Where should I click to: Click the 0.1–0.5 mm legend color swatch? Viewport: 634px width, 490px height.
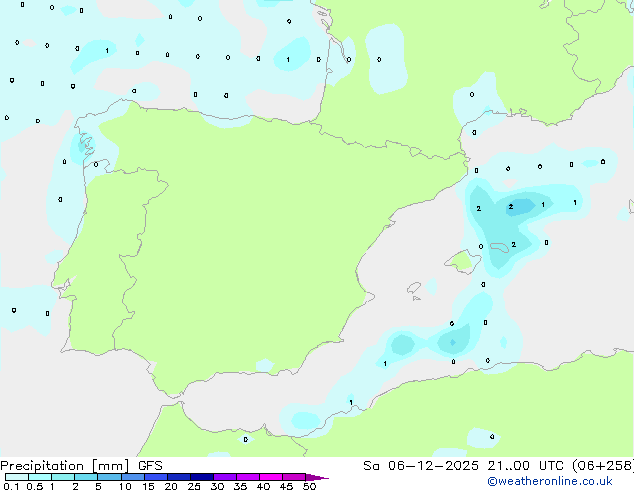click(17, 477)
